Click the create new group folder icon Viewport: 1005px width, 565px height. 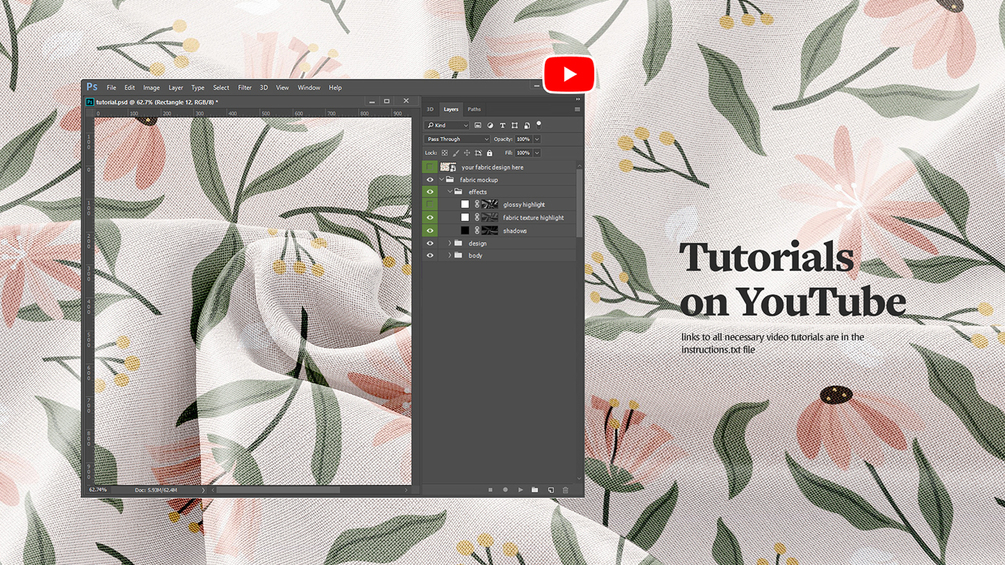tap(535, 490)
